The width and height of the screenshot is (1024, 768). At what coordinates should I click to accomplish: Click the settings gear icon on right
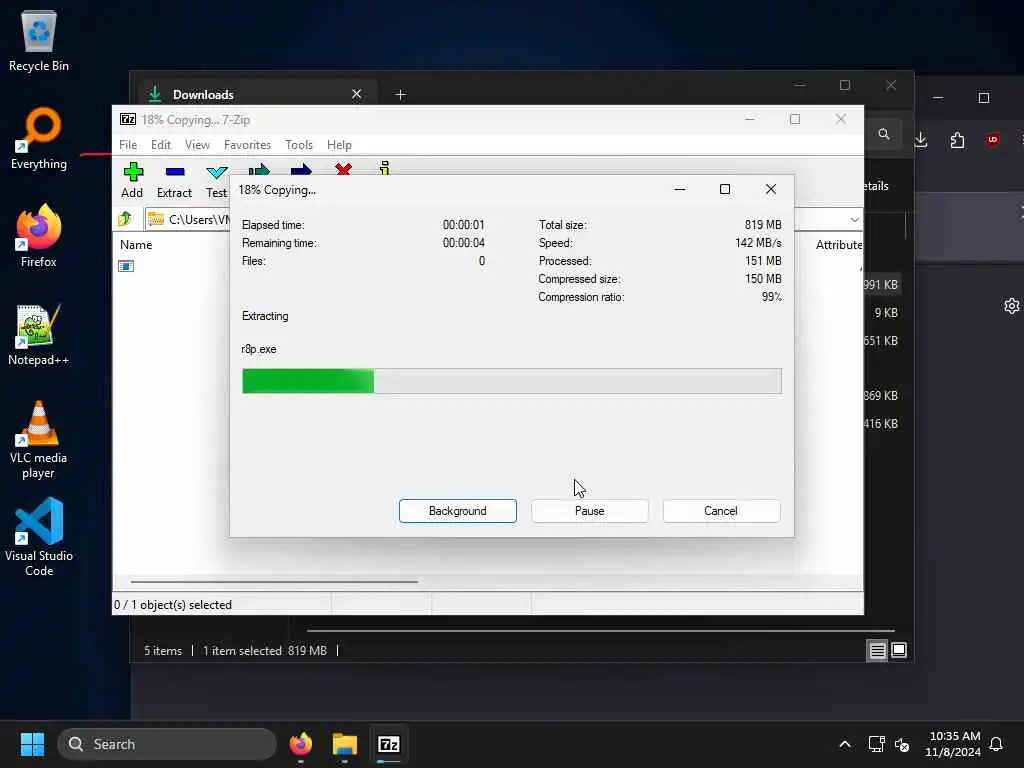1012,306
